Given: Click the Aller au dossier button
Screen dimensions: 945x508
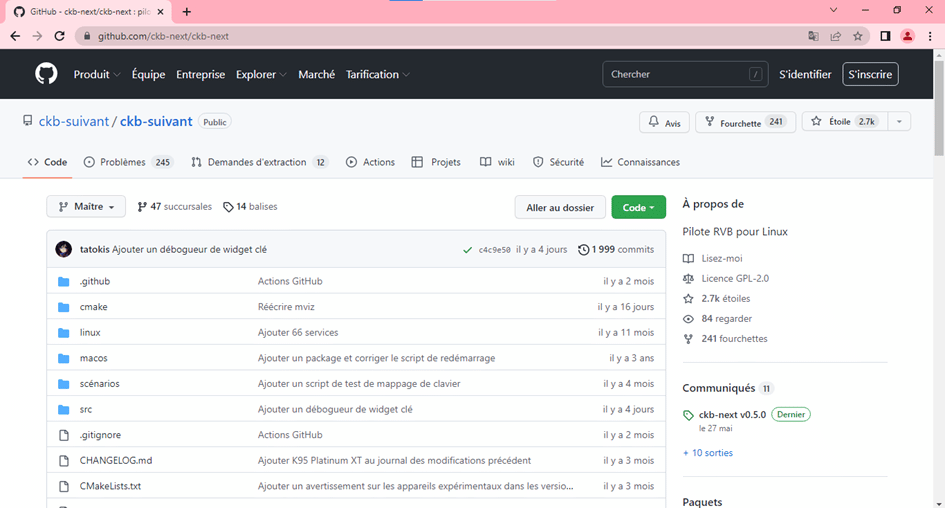Looking at the screenshot, I should pos(560,207).
